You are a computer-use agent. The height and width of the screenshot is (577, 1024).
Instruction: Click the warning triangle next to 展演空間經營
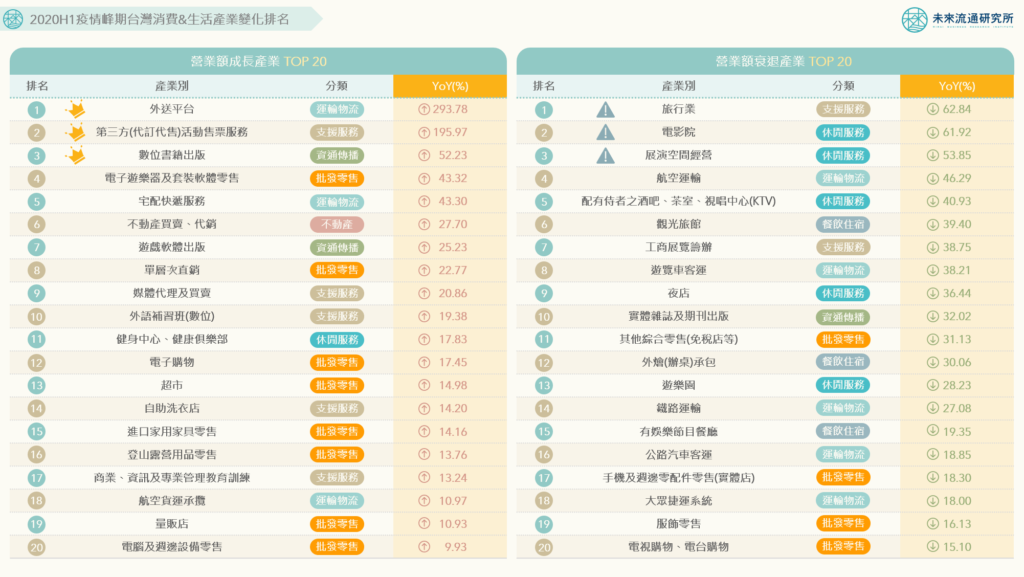(605, 155)
